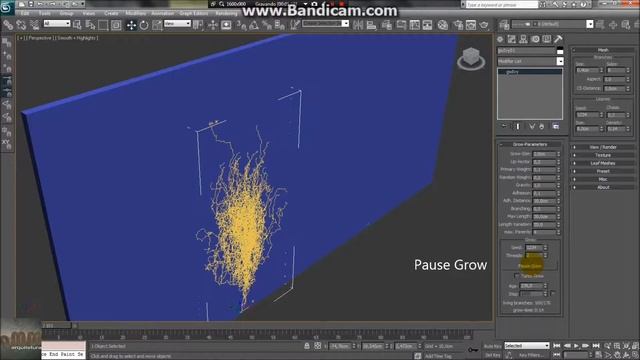Click the Create tab in the command panel
The height and width of the screenshot is (360, 640).
(500, 39)
